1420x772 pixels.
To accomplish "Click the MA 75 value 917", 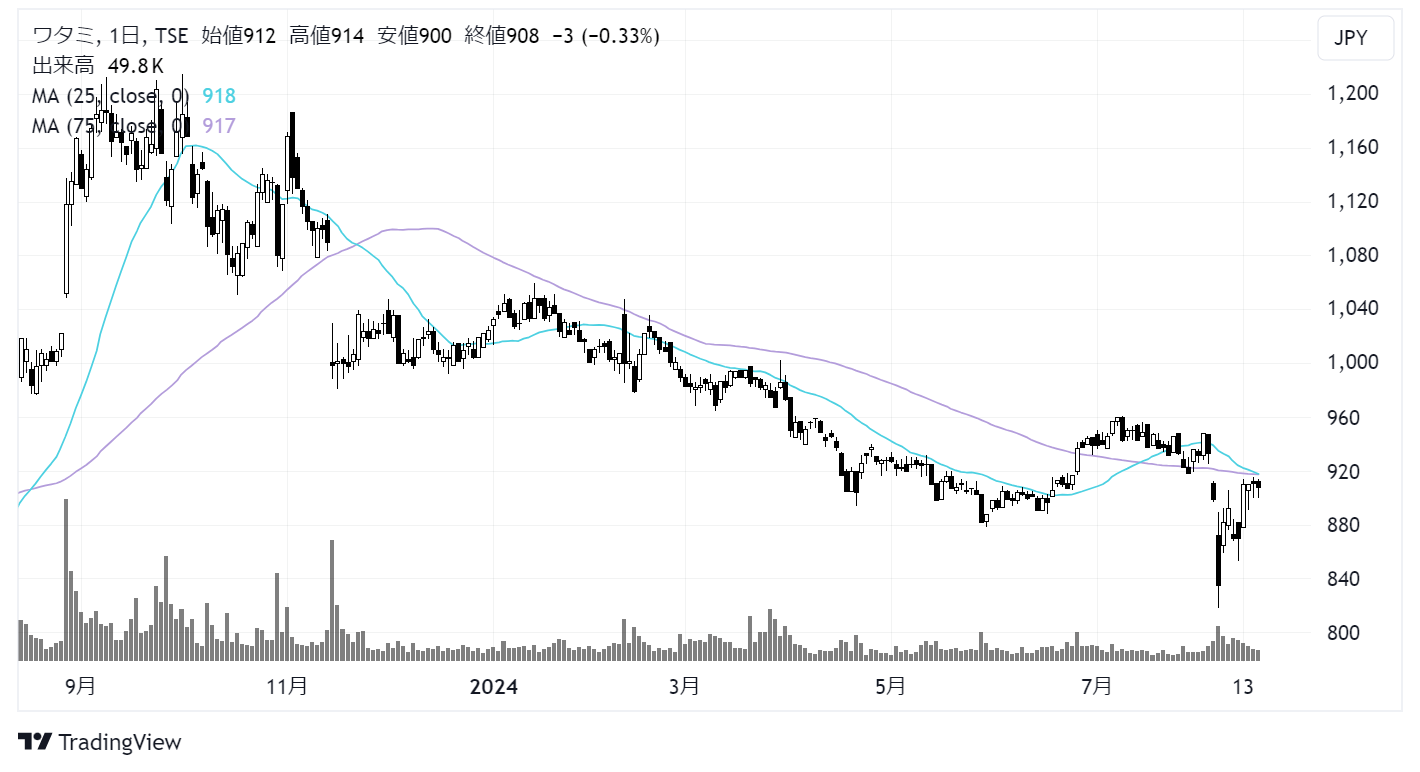I will tap(219, 126).
